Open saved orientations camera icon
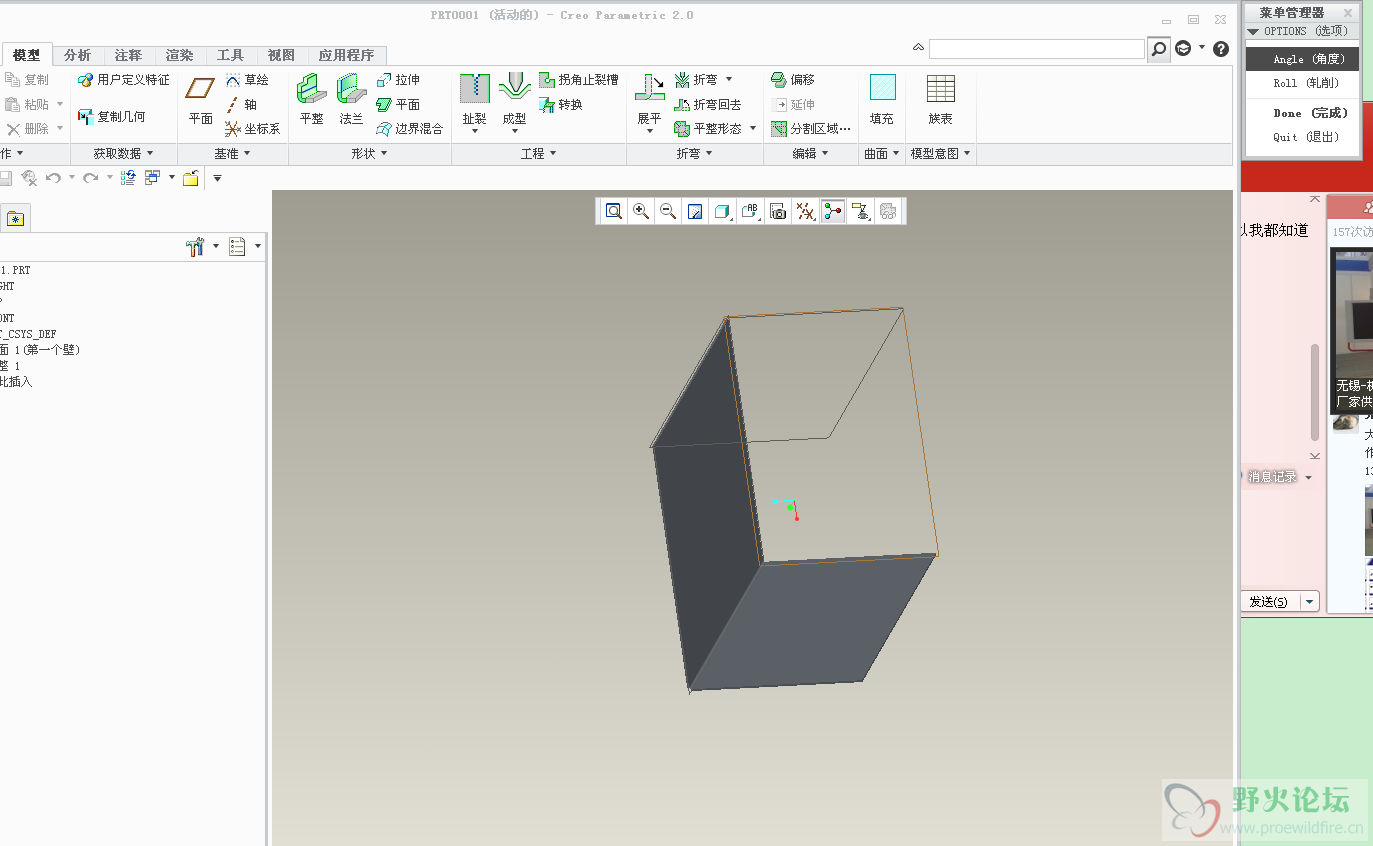1373x846 pixels. click(x=777, y=211)
